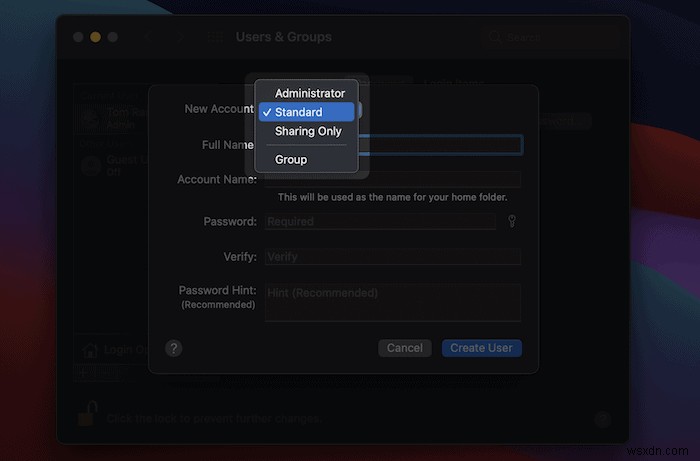
Task: Select the Guest User account in sidebar
Action: [114, 166]
